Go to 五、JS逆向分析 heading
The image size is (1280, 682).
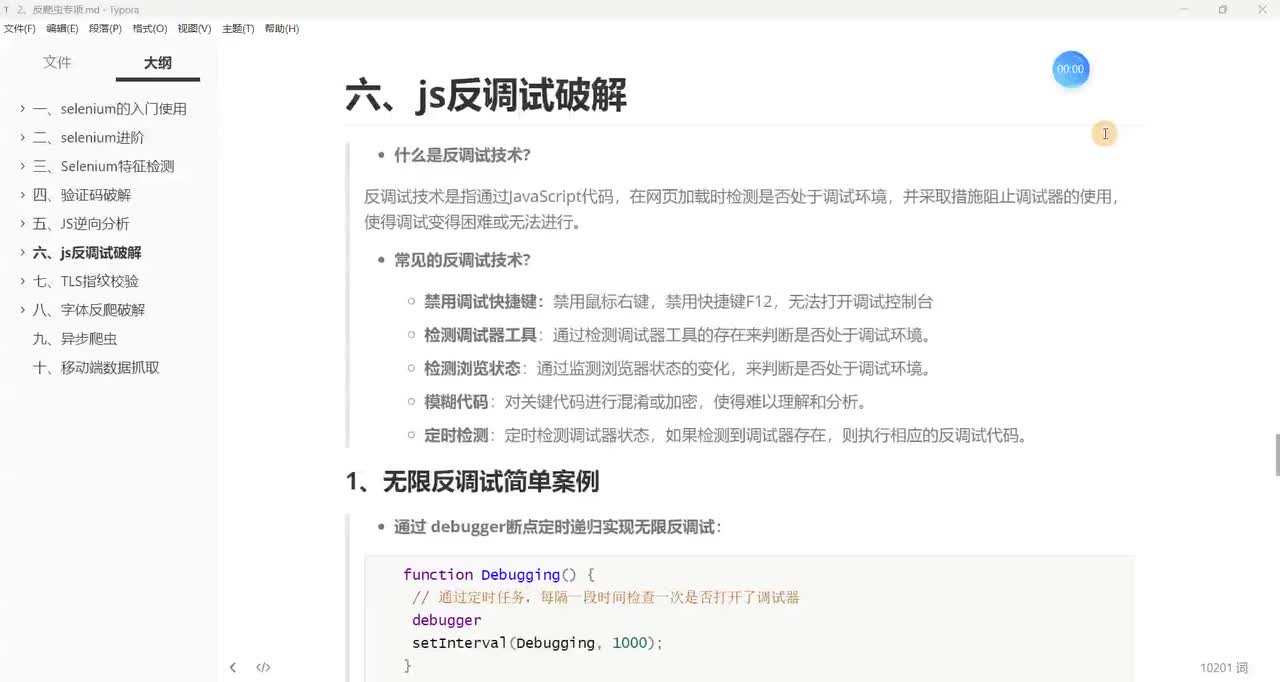coord(81,224)
